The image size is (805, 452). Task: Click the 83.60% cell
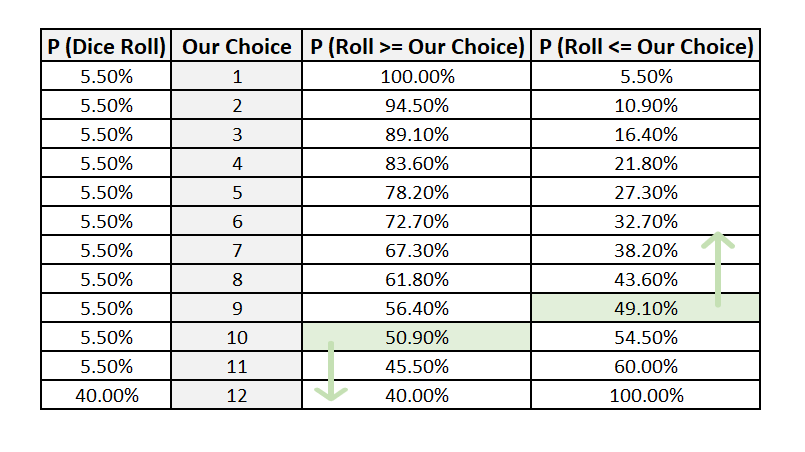point(416,163)
